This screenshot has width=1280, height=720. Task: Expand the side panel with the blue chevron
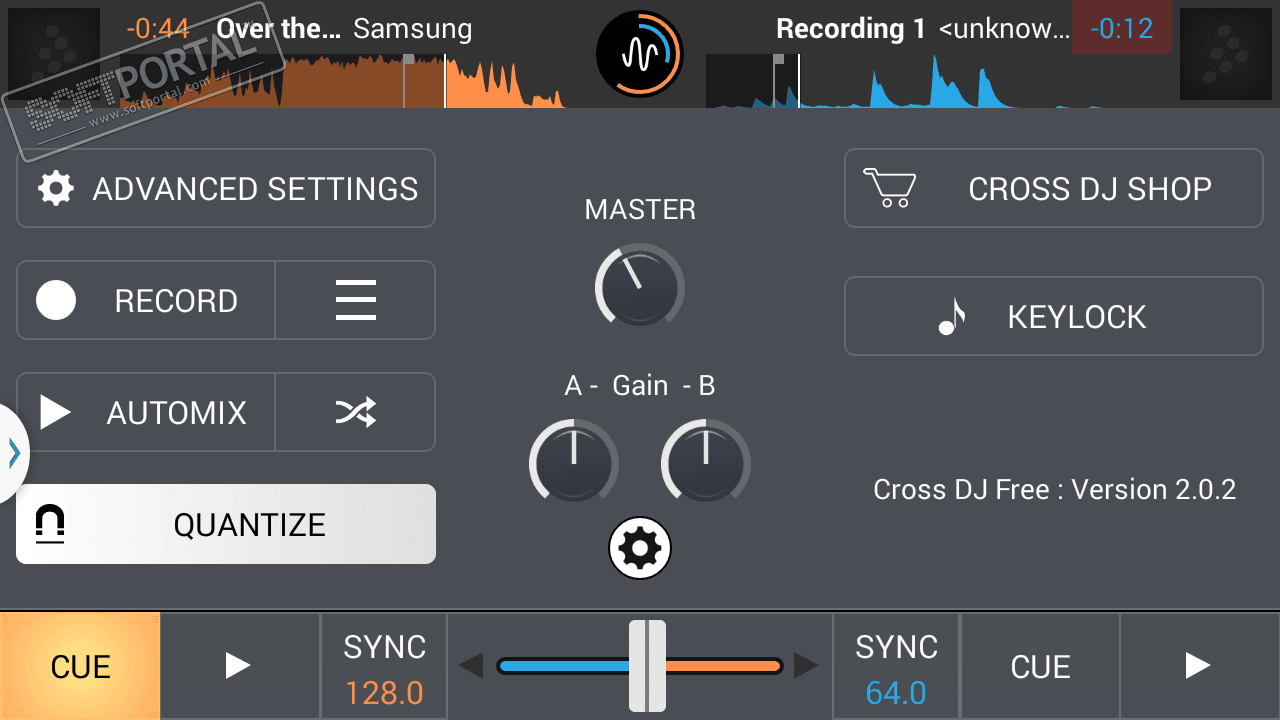(x=14, y=454)
